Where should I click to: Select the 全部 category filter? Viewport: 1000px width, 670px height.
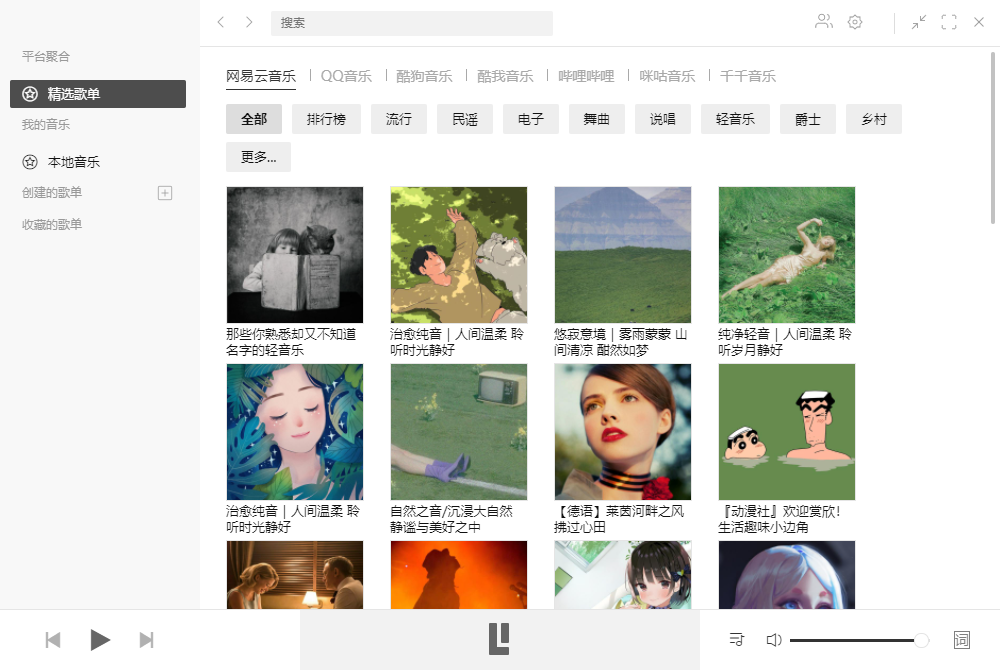pyautogui.click(x=254, y=119)
